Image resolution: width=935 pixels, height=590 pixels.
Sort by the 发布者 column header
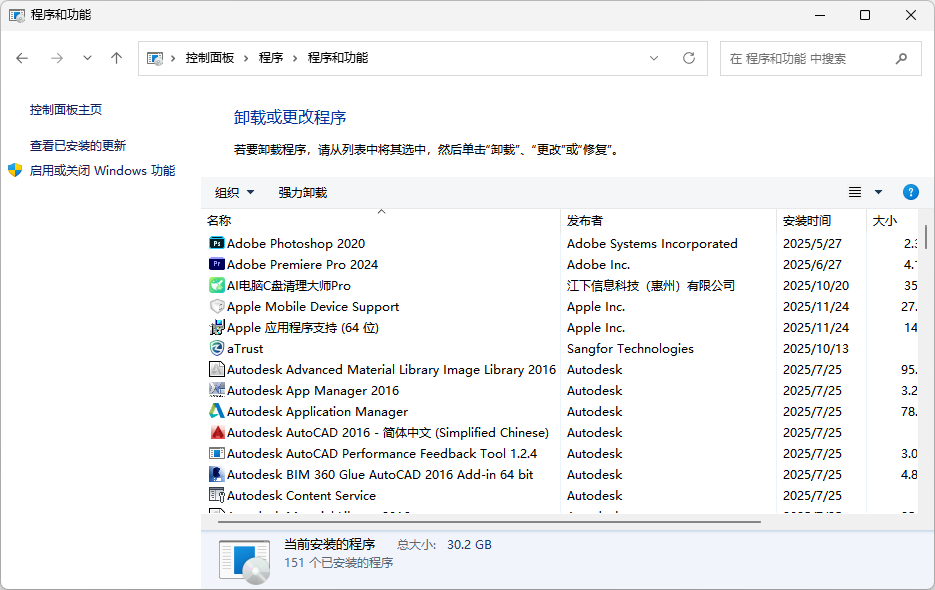click(668, 220)
